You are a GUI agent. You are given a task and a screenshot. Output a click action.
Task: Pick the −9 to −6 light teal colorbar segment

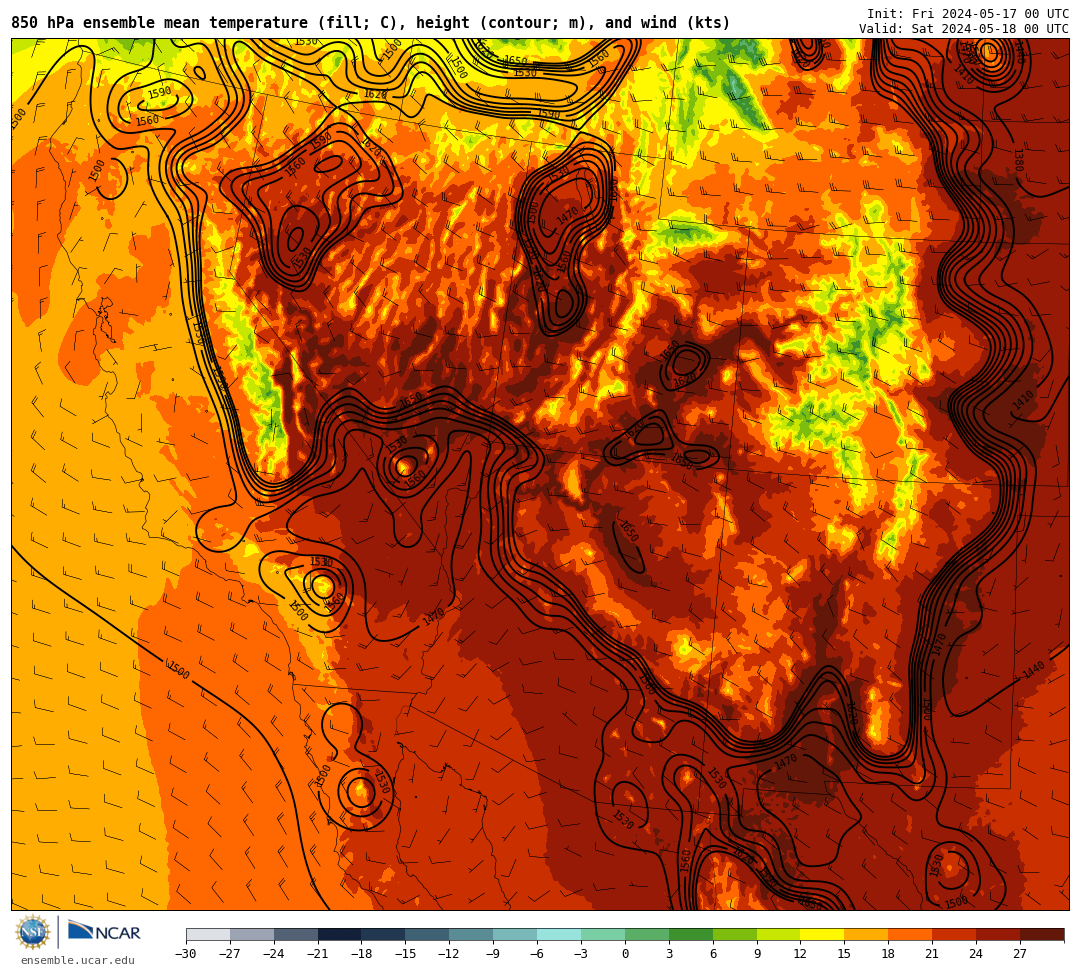[x=515, y=934]
